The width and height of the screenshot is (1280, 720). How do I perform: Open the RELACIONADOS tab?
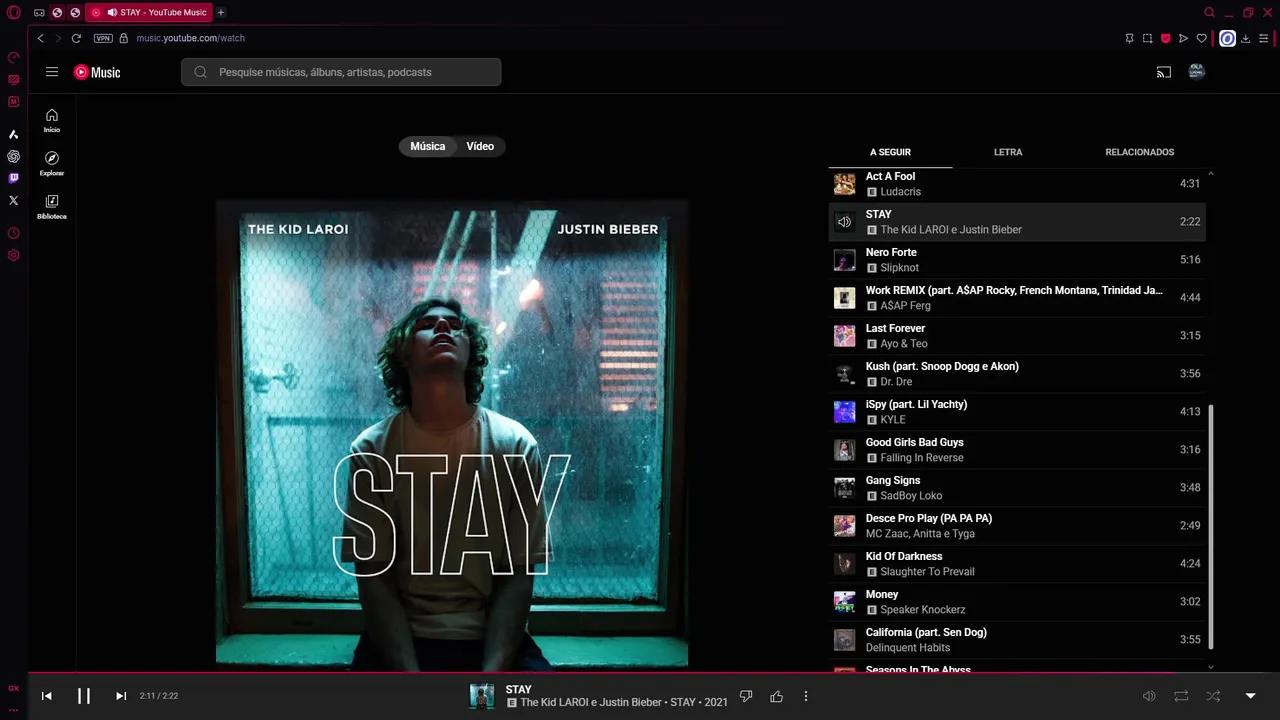coord(1140,152)
